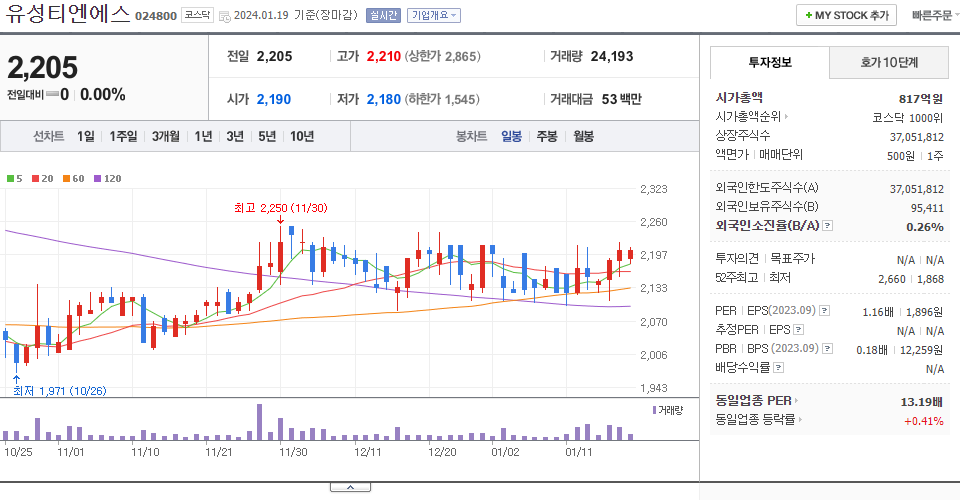Click the 시가총액 value 817억원
Screen dimensions: 960x500
point(921,99)
